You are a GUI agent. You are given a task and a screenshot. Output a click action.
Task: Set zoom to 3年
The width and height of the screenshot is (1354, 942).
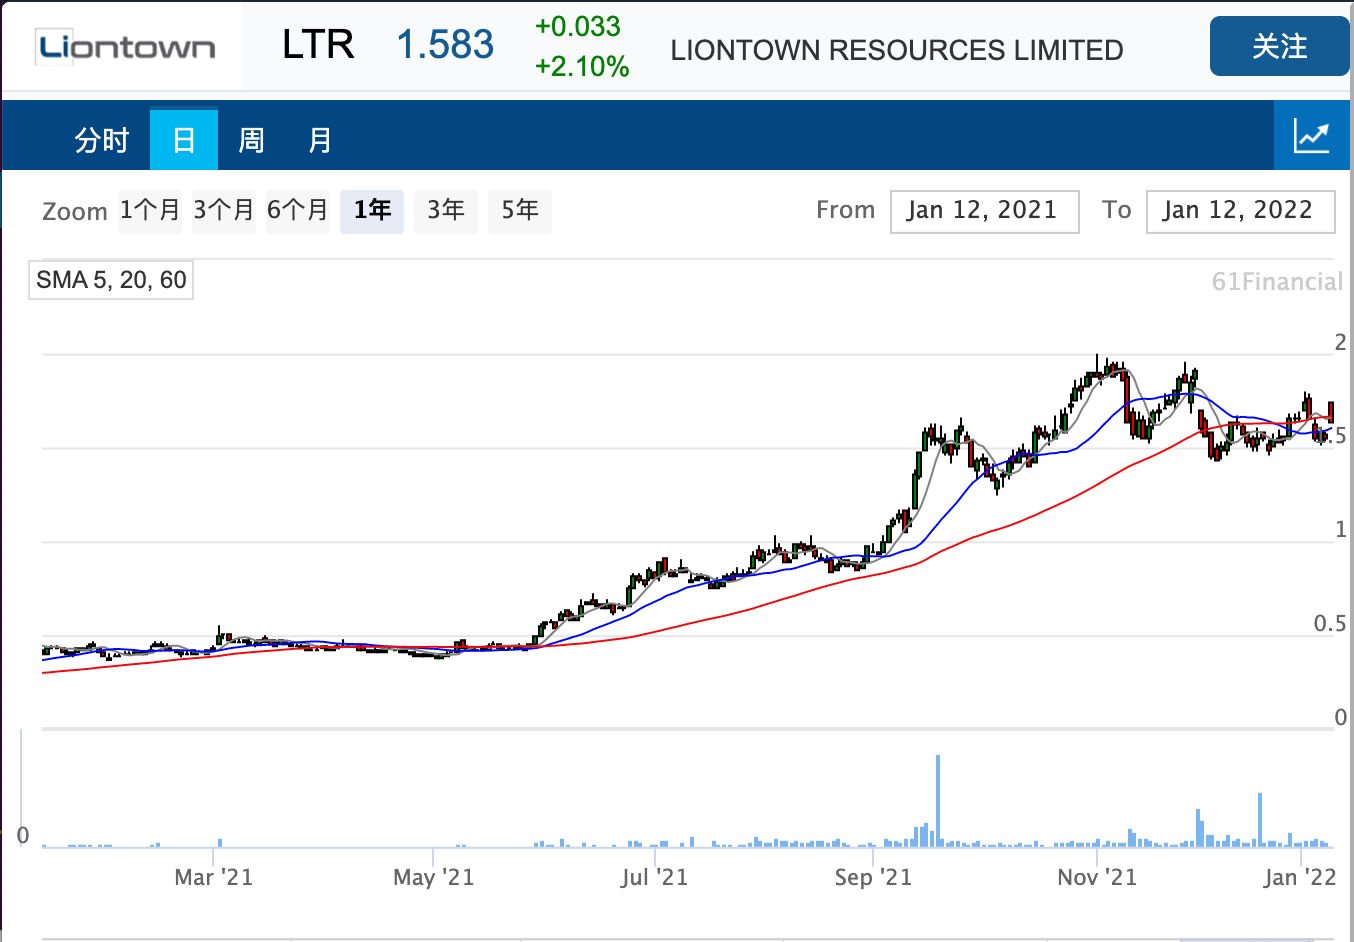pos(446,211)
